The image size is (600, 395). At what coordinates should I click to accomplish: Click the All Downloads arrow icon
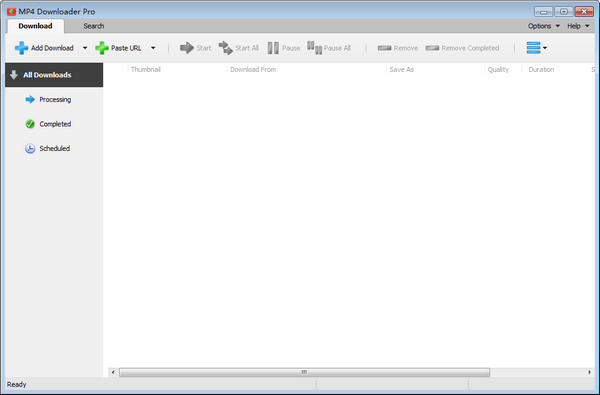coord(14,75)
